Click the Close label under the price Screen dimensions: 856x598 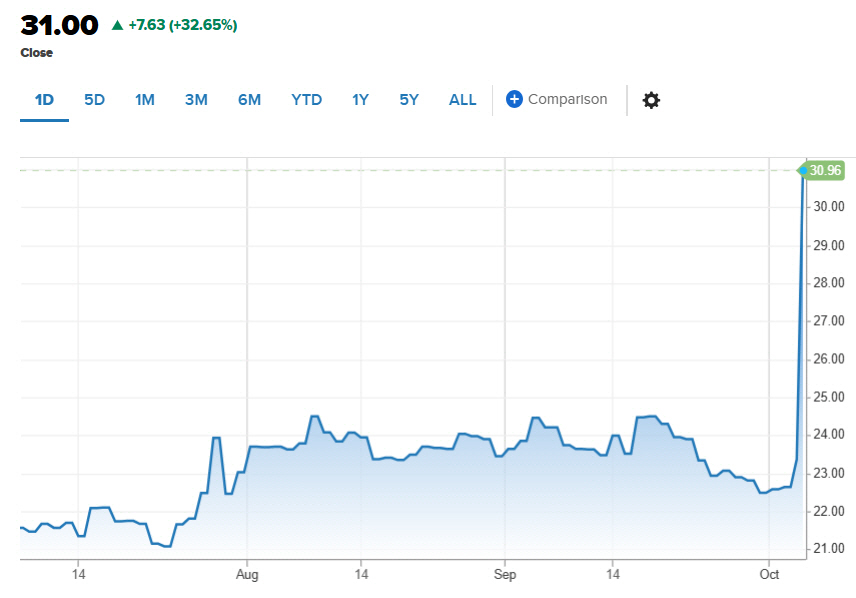point(37,53)
